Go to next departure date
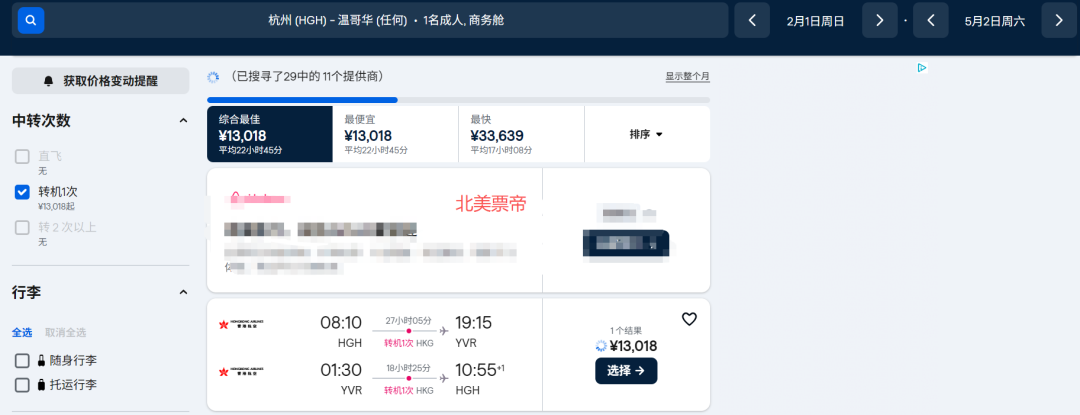The width and height of the screenshot is (1080, 415). point(879,20)
